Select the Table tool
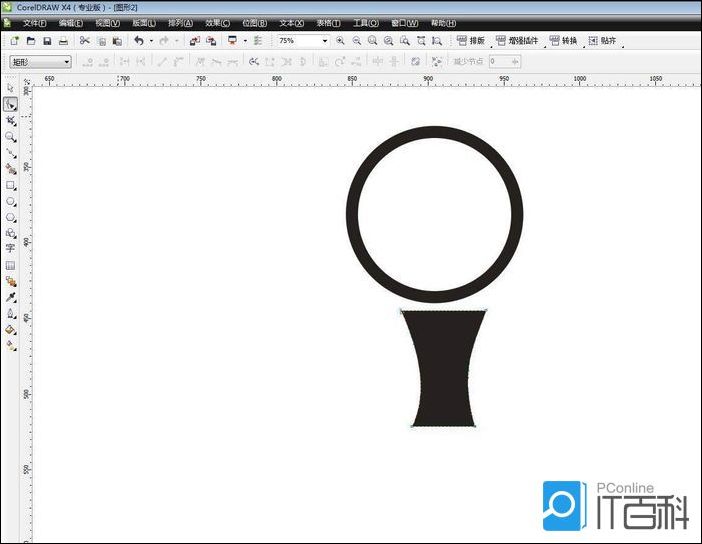Image resolution: width=702 pixels, height=544 pixels. pyautogui.click(x=10, y=265)
